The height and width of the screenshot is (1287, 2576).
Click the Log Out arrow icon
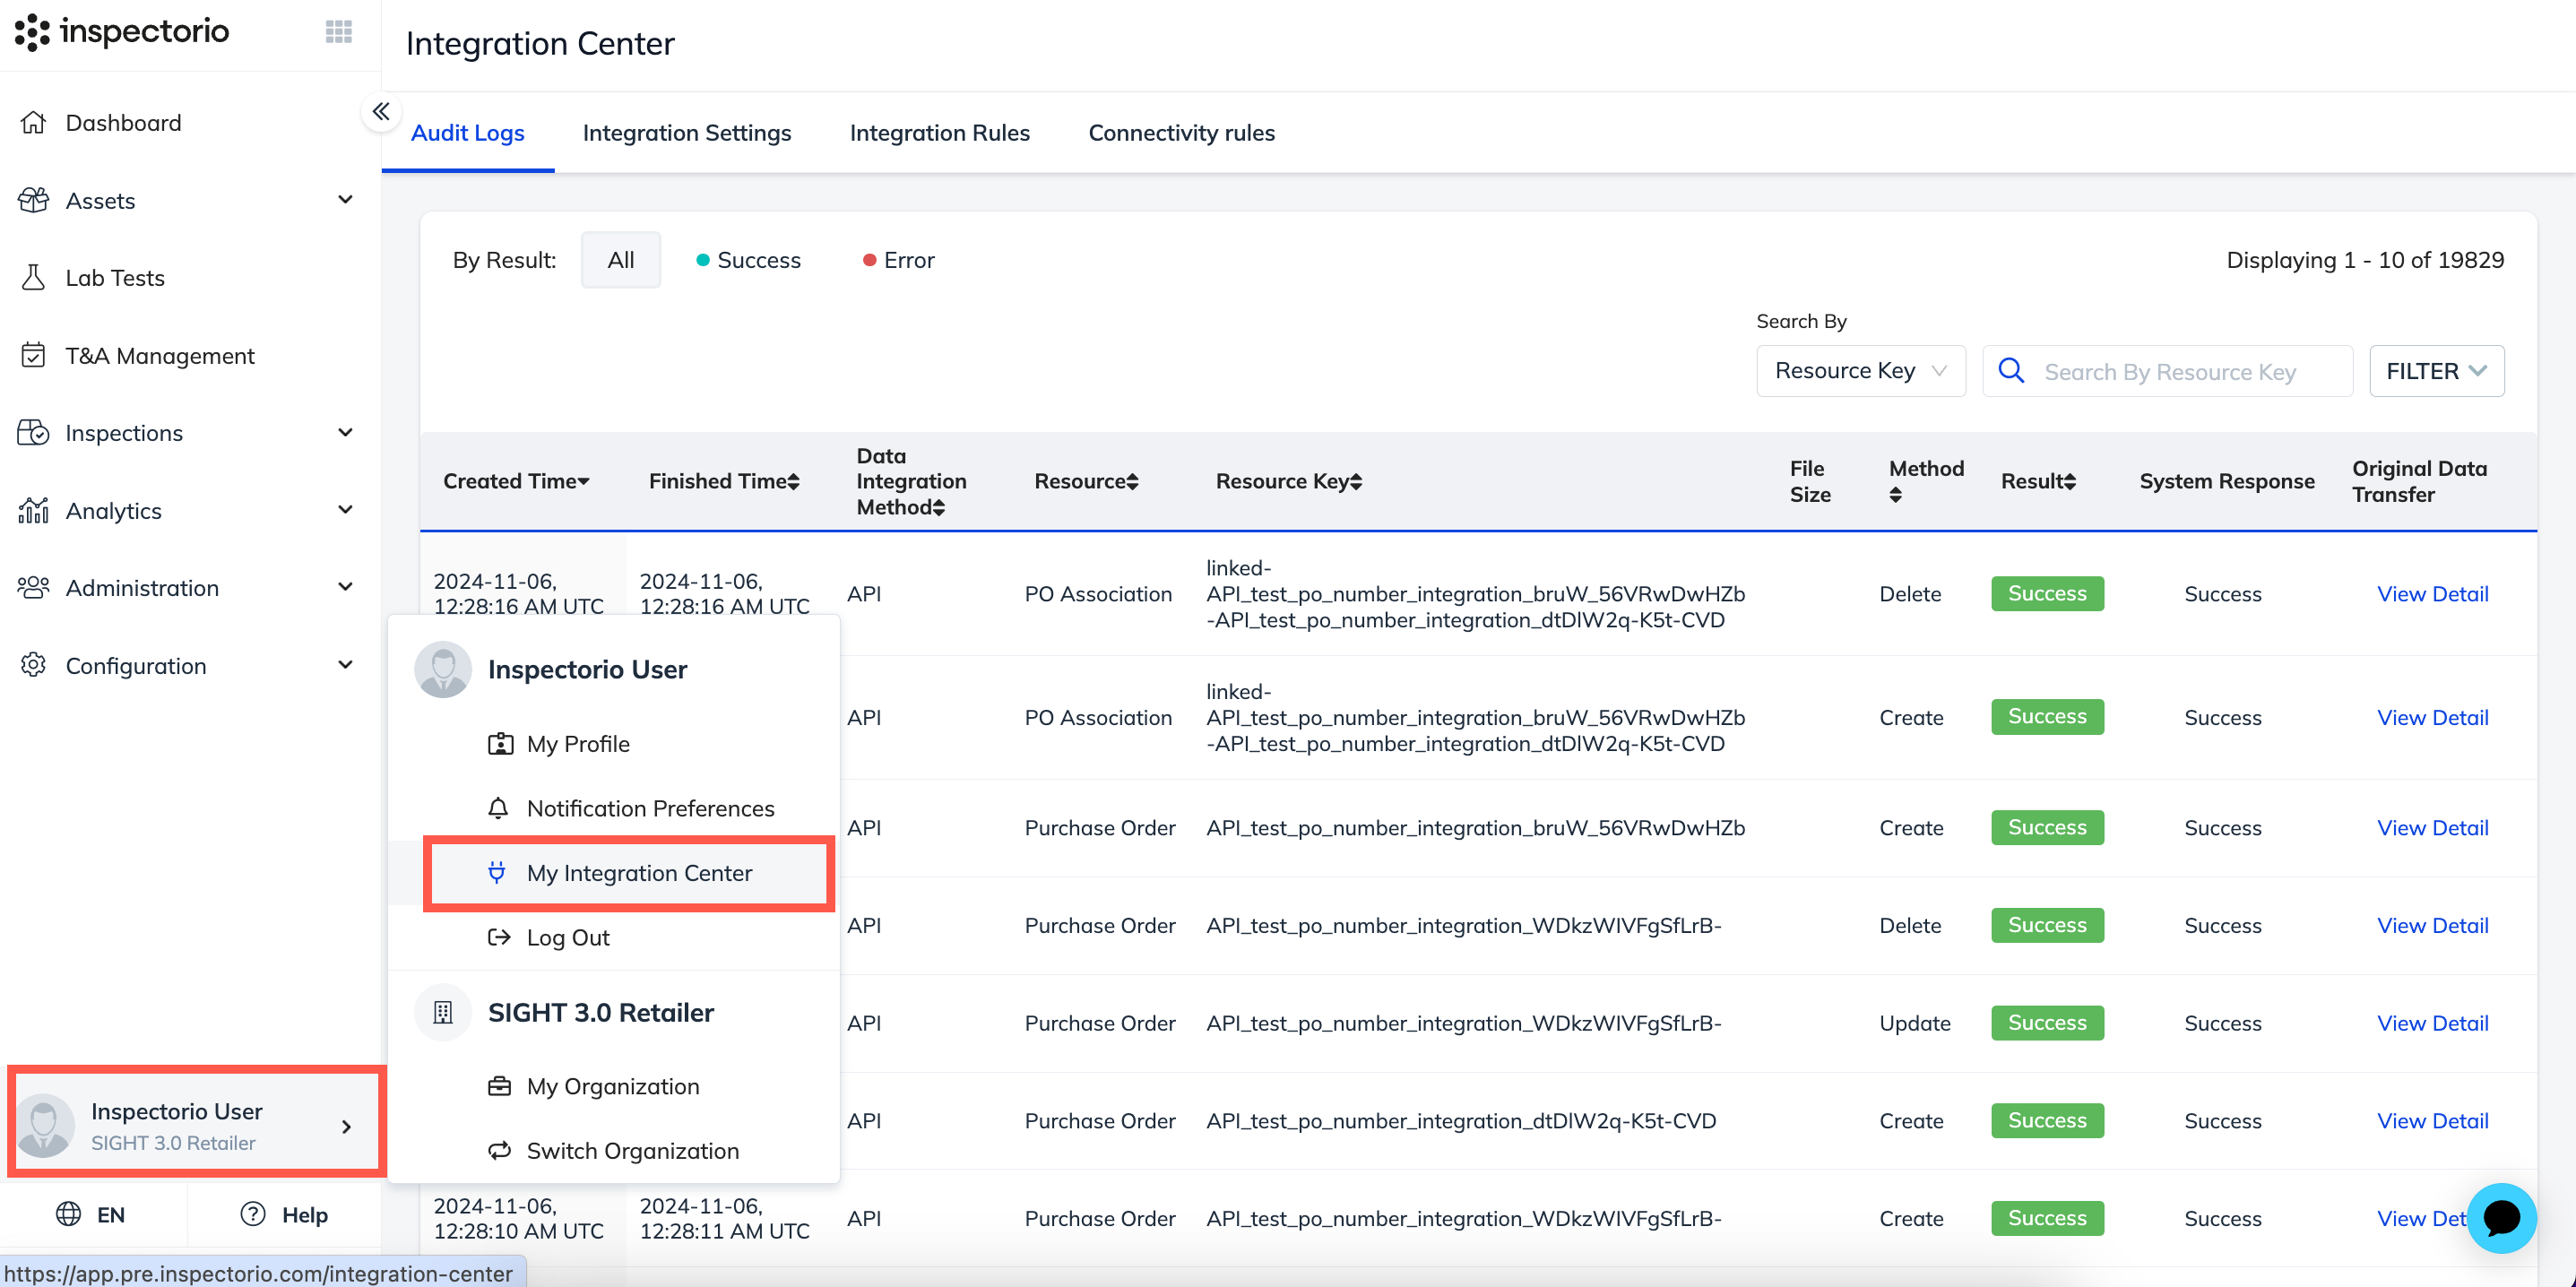[499, 937]
